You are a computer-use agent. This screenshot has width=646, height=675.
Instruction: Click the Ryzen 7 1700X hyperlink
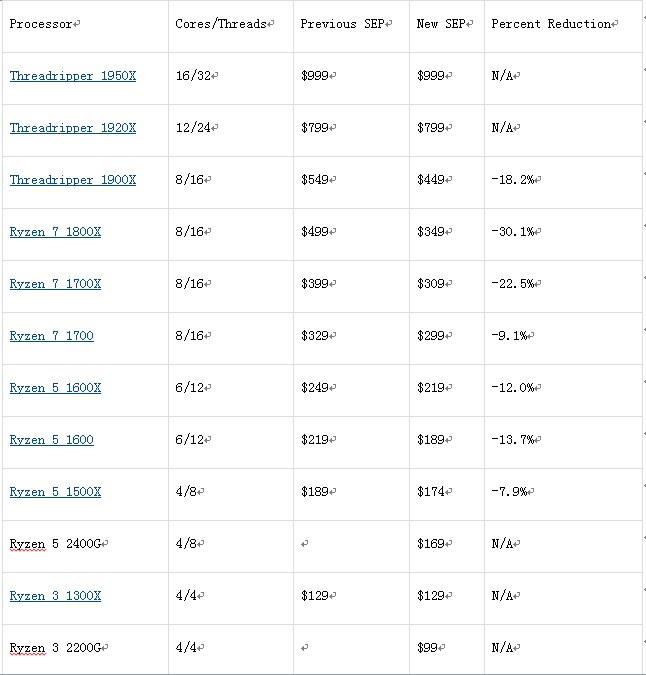(55, 284)
